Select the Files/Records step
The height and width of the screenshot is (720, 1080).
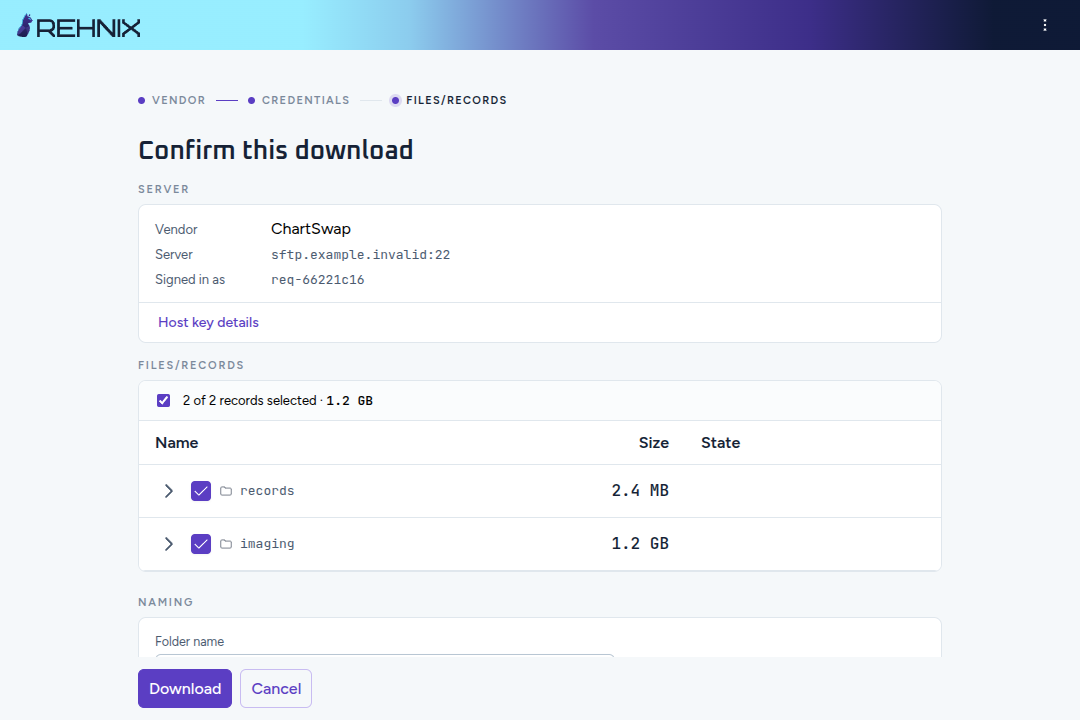coord(448,101)
